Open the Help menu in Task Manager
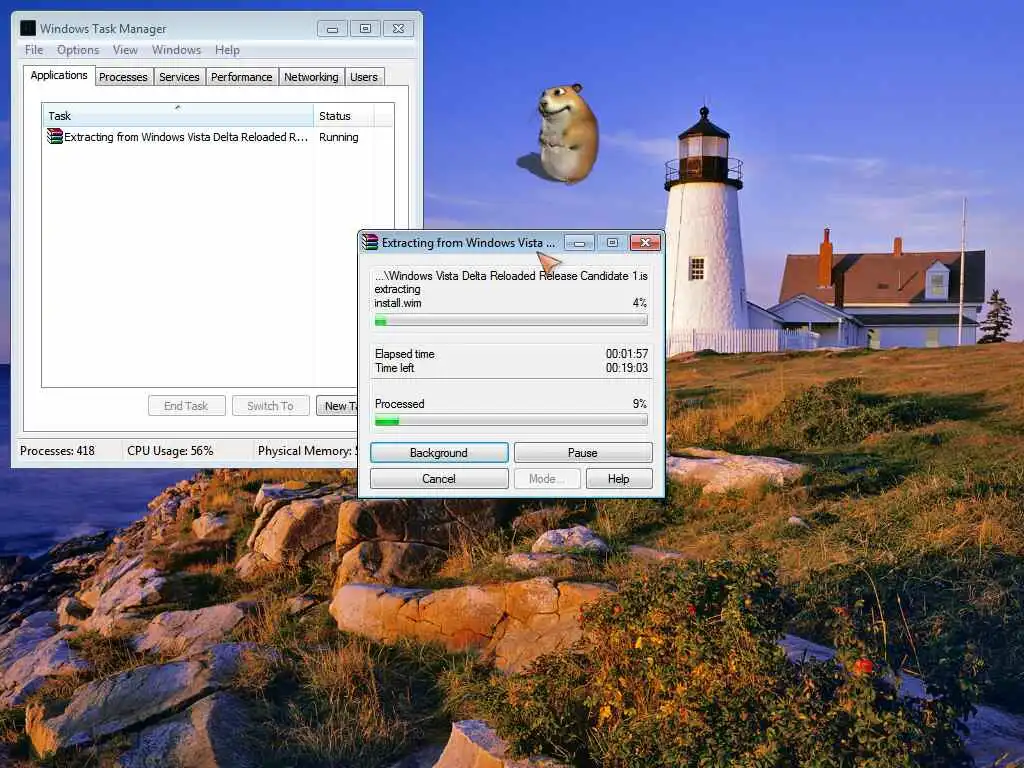The image size is (1024, 768). coord(227,50)
